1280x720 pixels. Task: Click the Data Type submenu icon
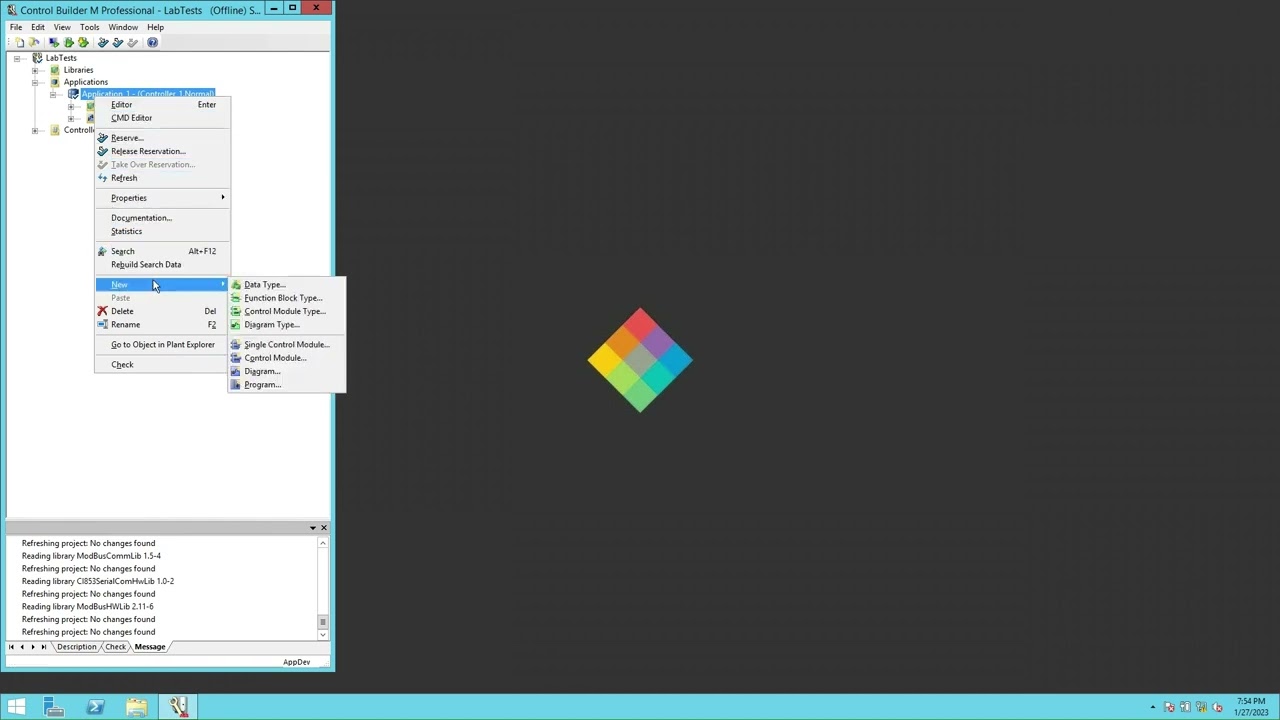pos(236,285)
